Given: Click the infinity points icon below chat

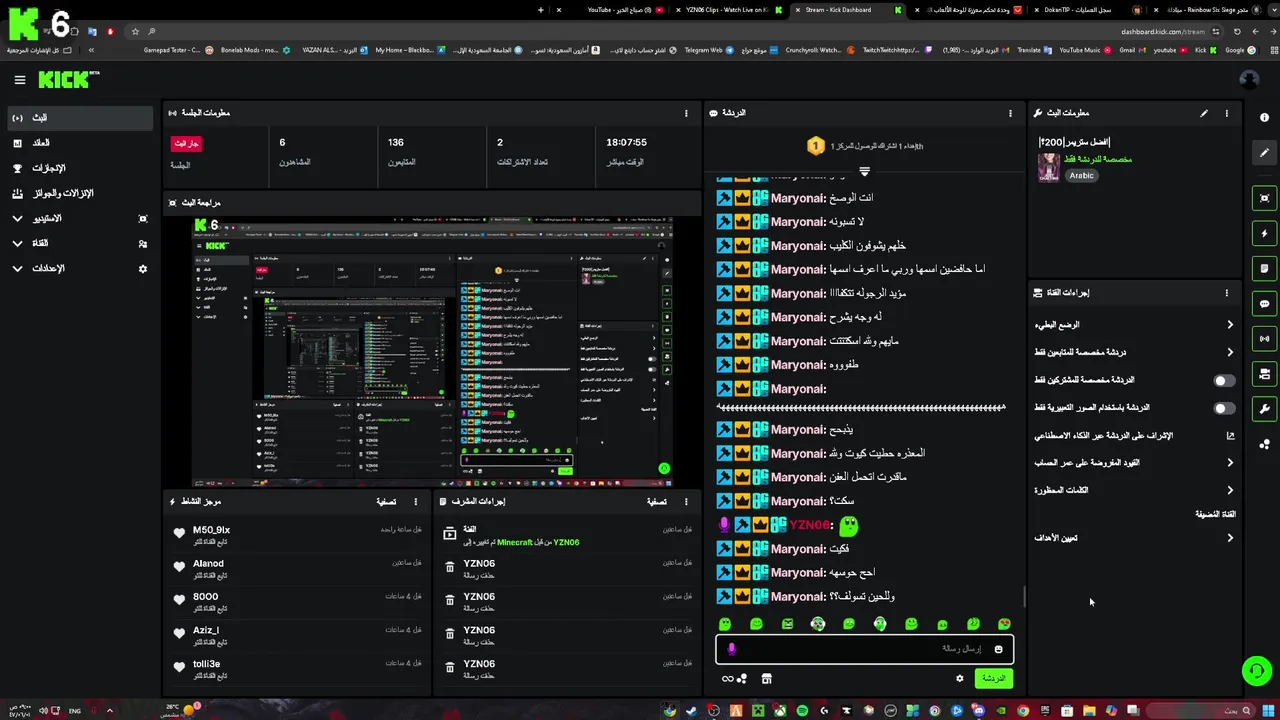Looking at the screenshot, I should 734,678.
